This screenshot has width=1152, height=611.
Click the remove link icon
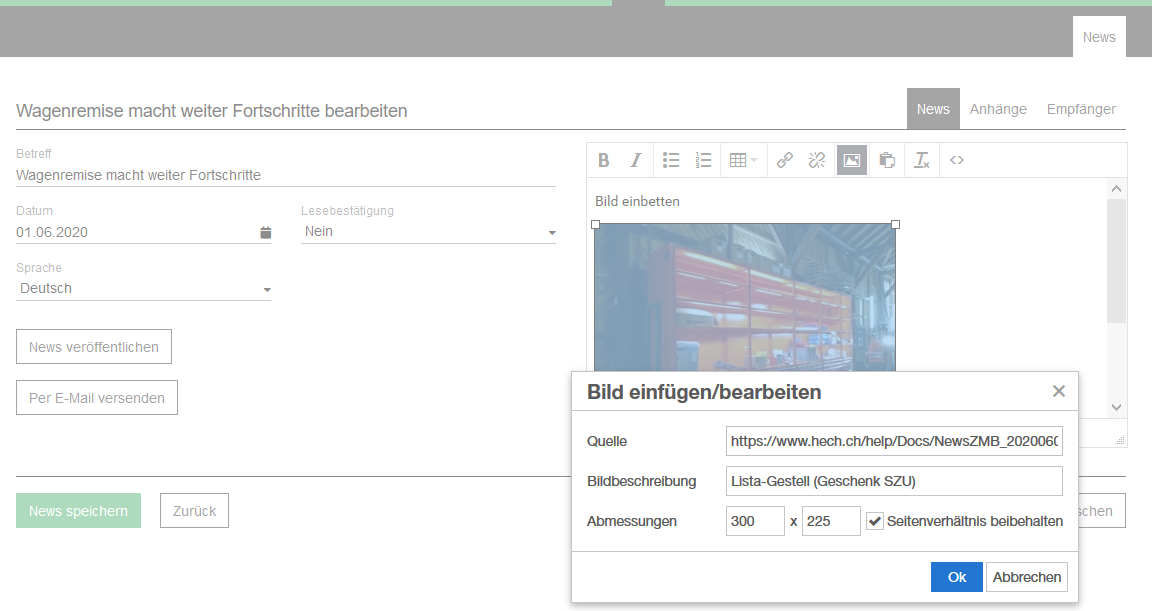coord(817,160)
